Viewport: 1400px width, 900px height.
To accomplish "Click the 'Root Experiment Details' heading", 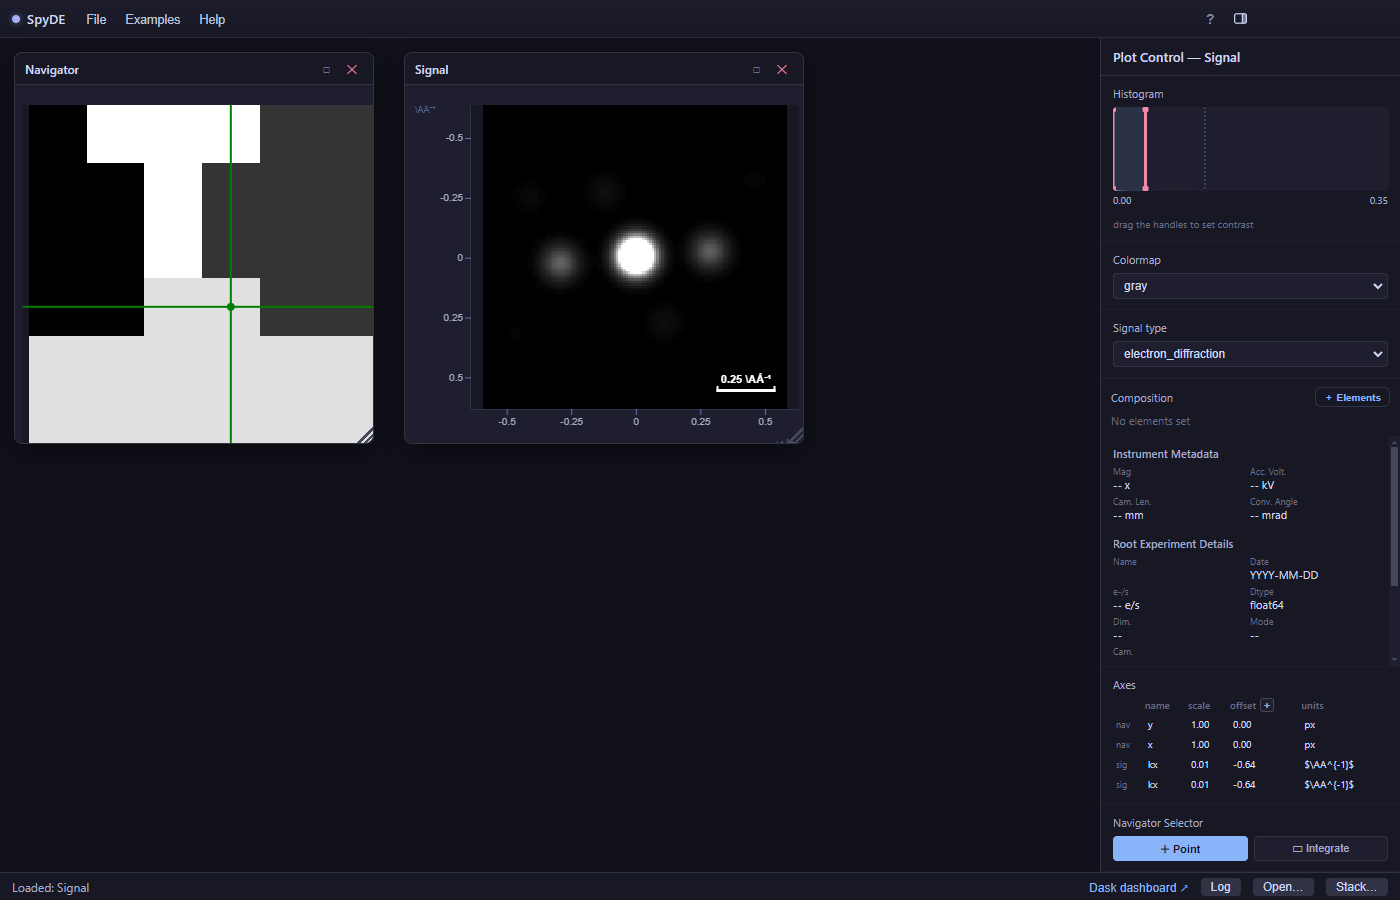I will [x=1173, y=544].
